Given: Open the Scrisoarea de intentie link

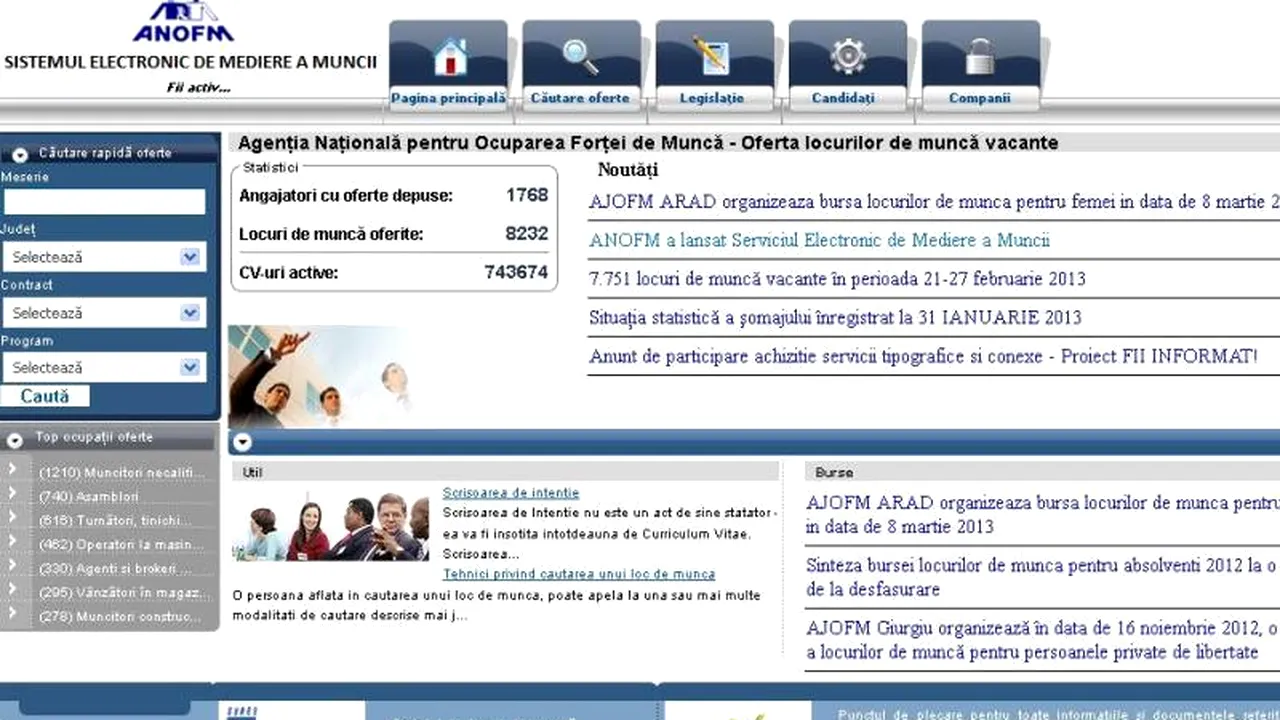Looking at the screenshot, I should click(510, 492).
